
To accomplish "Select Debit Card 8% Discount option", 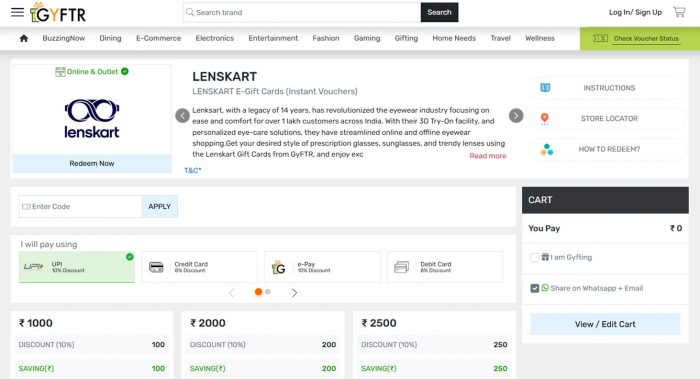I will click(445, 267).
